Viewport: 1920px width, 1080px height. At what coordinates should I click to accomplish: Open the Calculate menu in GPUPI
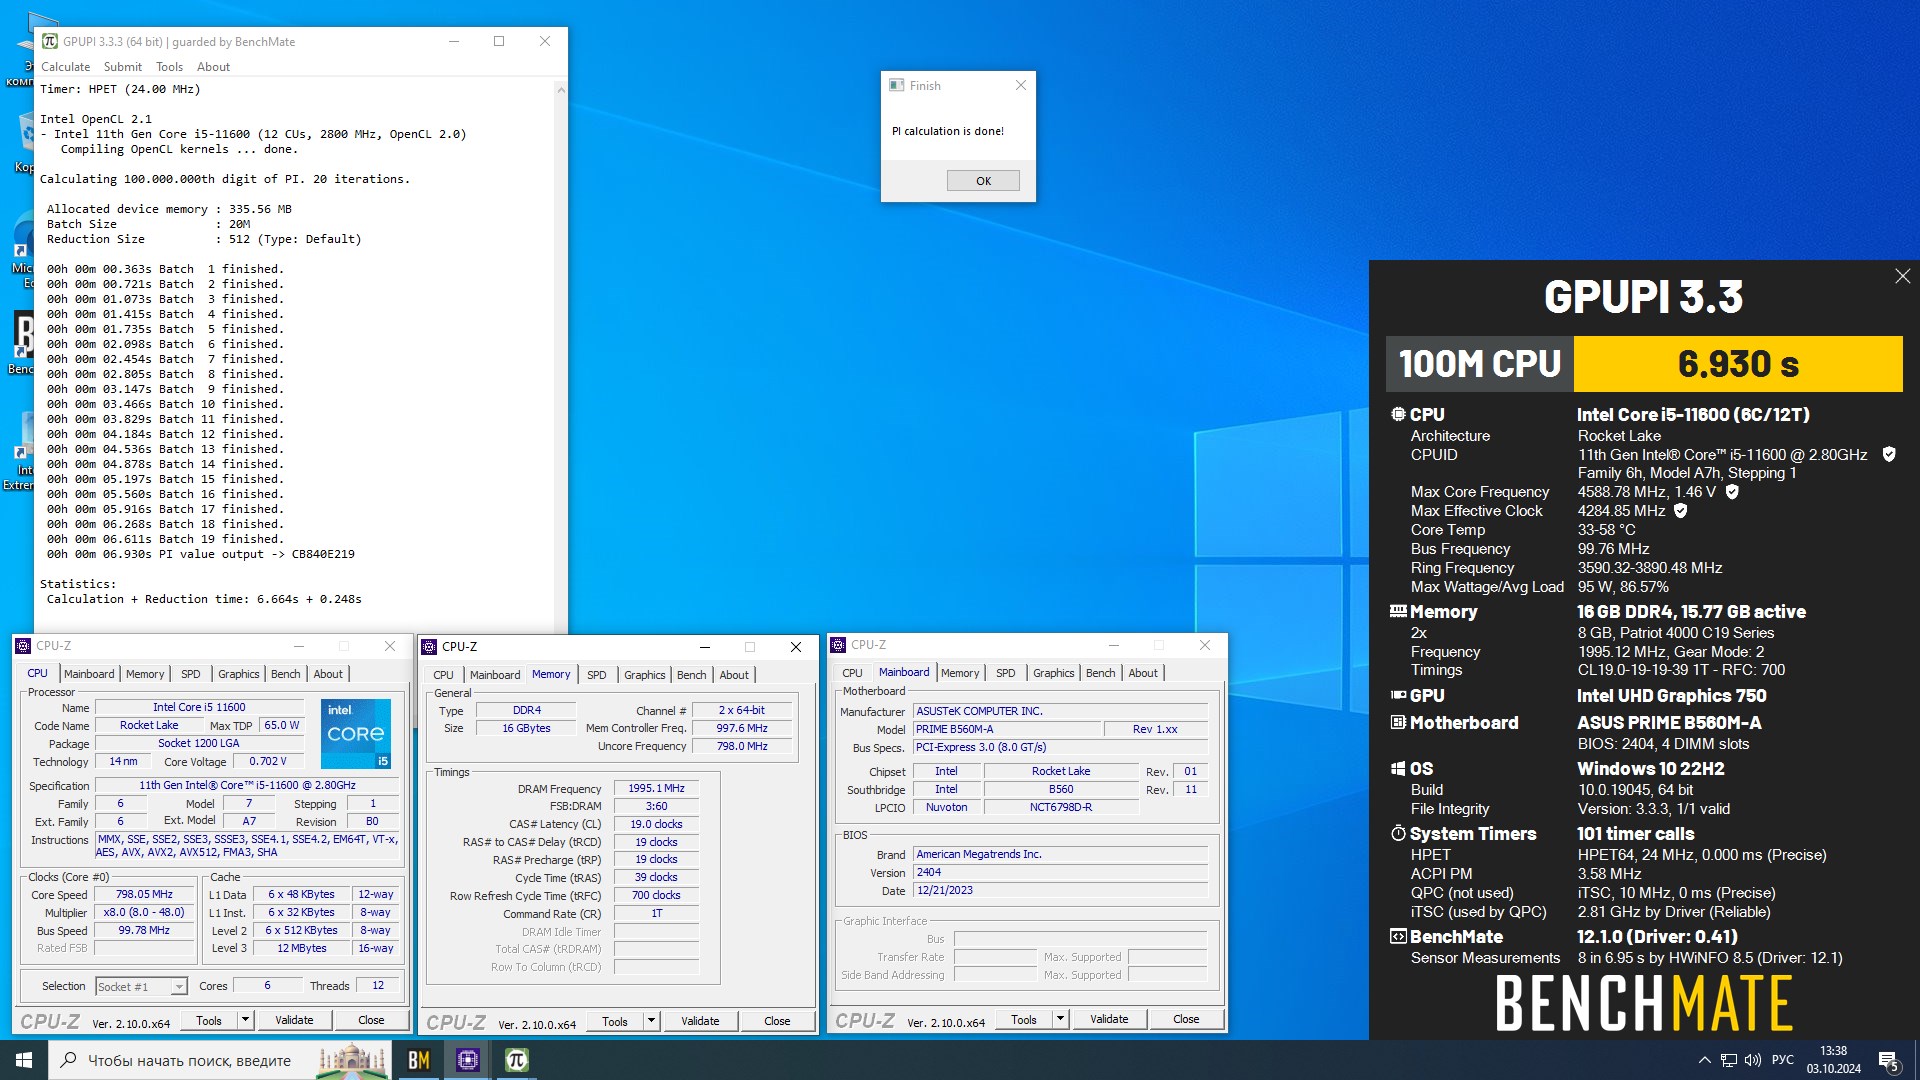click(x=65, y=67)
